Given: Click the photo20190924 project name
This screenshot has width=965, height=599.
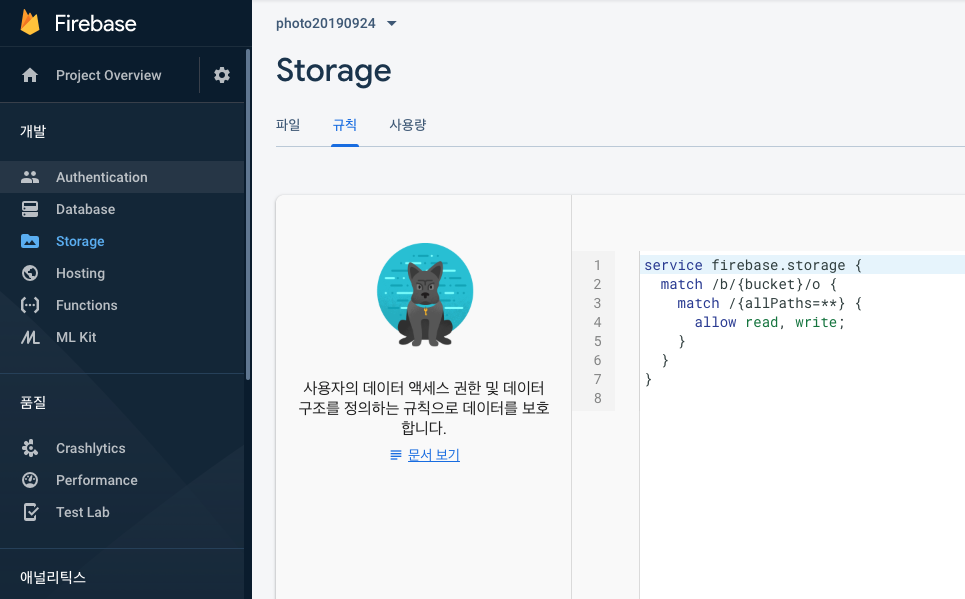Looking at the screenshot, I should (325, 23).
